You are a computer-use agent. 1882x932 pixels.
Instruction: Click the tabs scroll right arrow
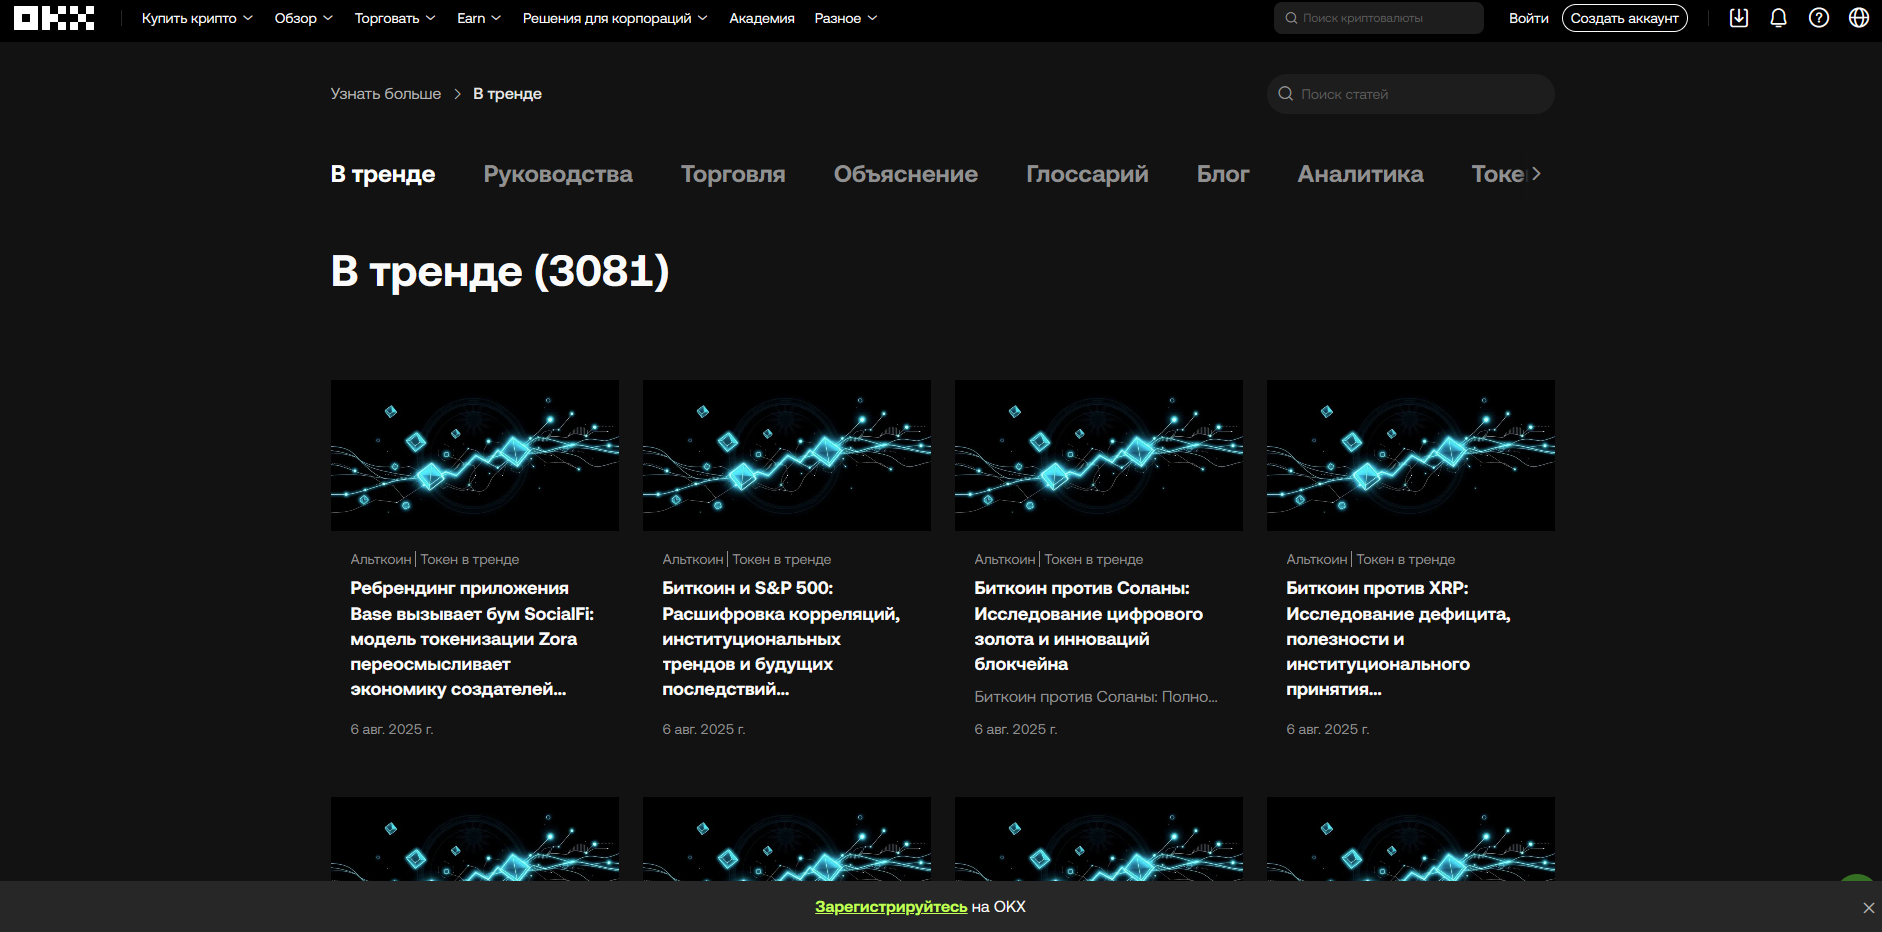pyautogui.click(x=1536, y=174)
